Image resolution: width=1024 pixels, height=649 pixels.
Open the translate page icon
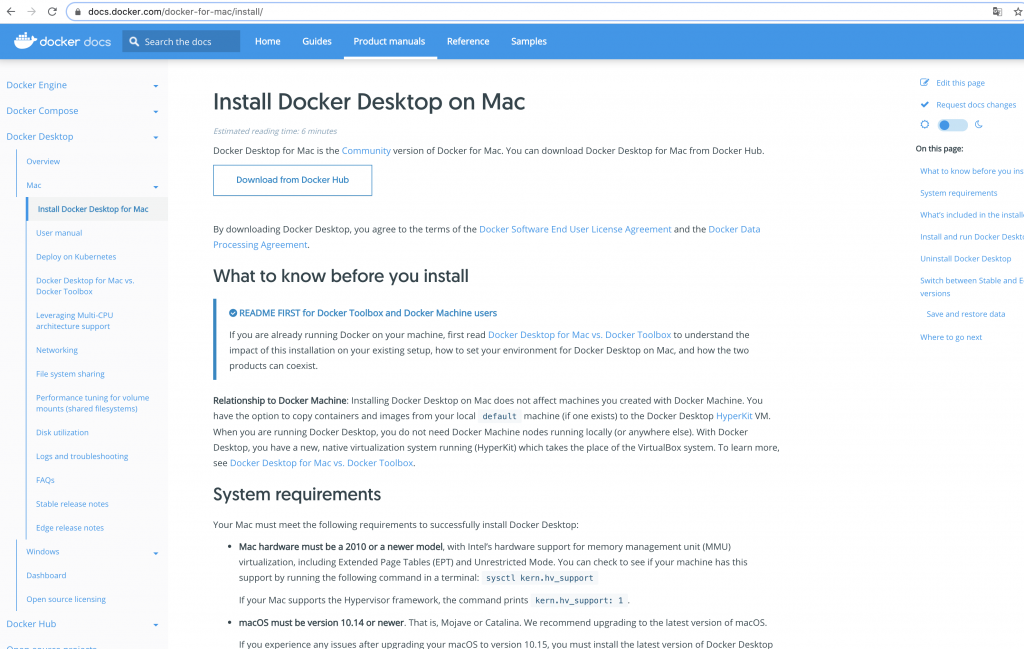pos(997,12)
